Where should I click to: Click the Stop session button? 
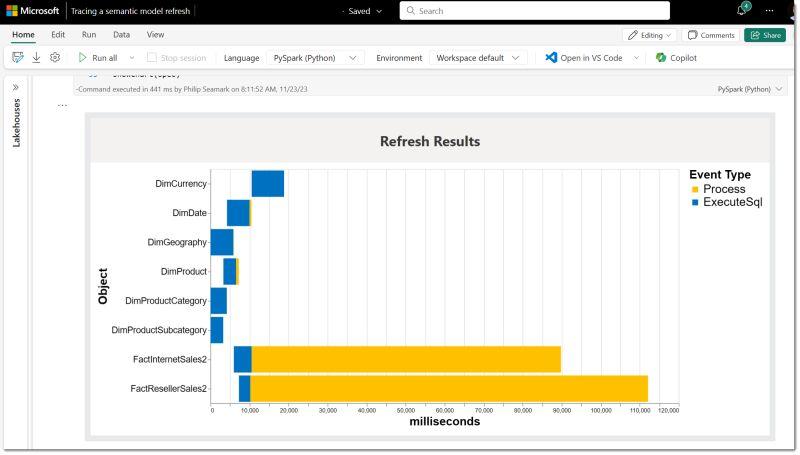click(177, 58)
